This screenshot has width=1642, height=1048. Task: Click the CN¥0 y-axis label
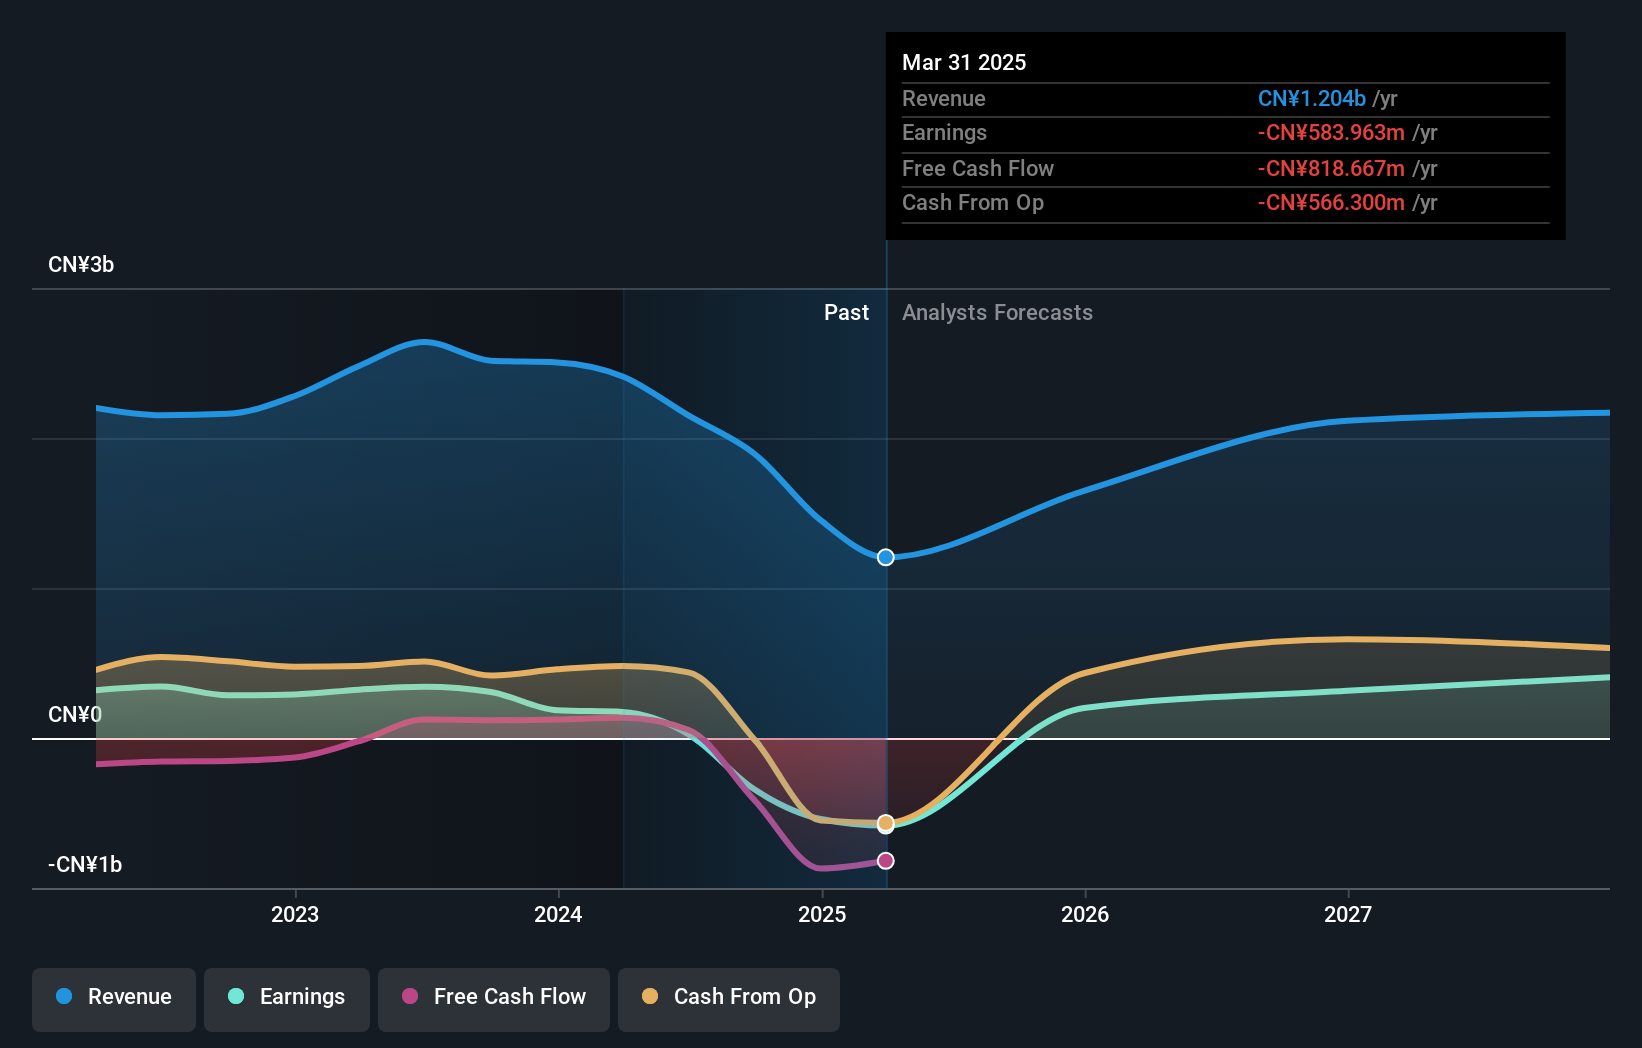click(75, 715)
